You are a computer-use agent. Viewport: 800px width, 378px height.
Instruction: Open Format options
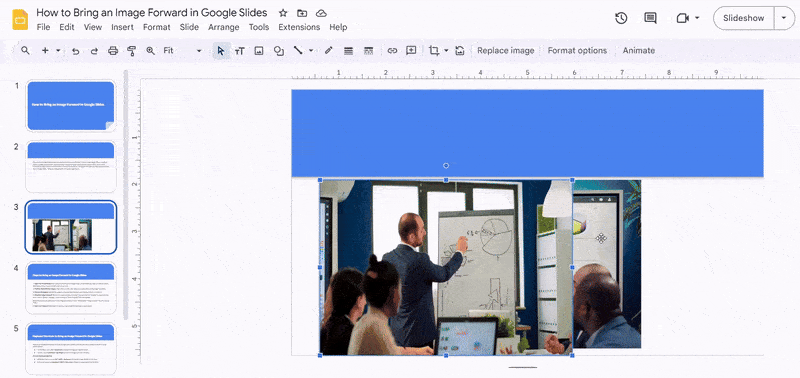click(577, 51)
